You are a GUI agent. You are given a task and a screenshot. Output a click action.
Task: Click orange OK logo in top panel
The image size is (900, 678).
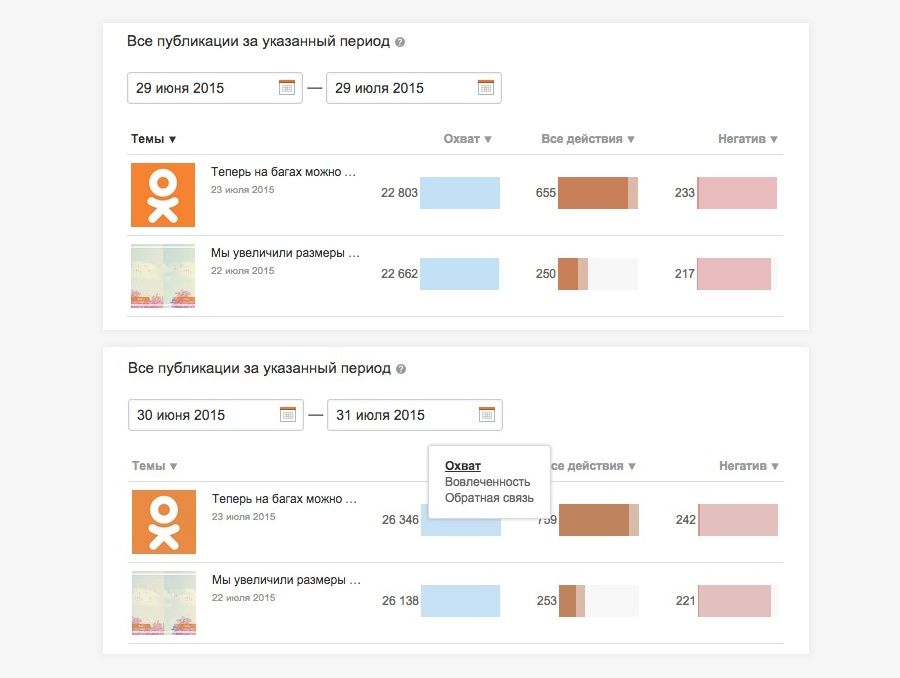coord(163,195)
